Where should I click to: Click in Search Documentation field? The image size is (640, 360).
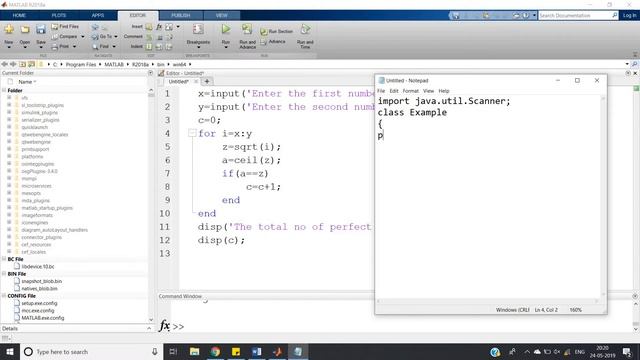point(575,16)
